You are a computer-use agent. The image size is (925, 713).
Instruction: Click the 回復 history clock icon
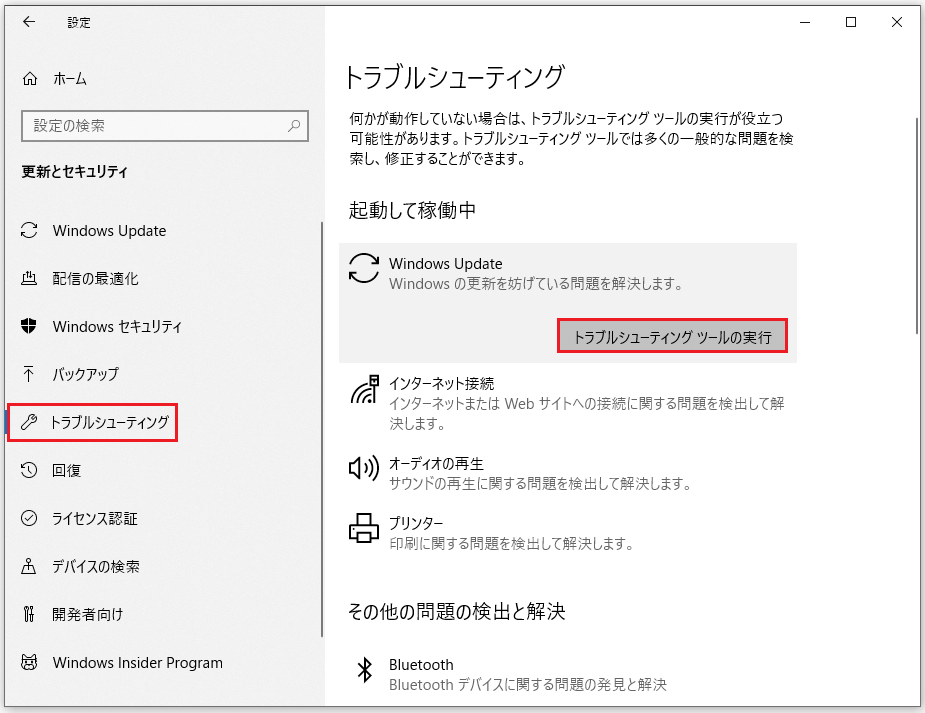[30, 470]
